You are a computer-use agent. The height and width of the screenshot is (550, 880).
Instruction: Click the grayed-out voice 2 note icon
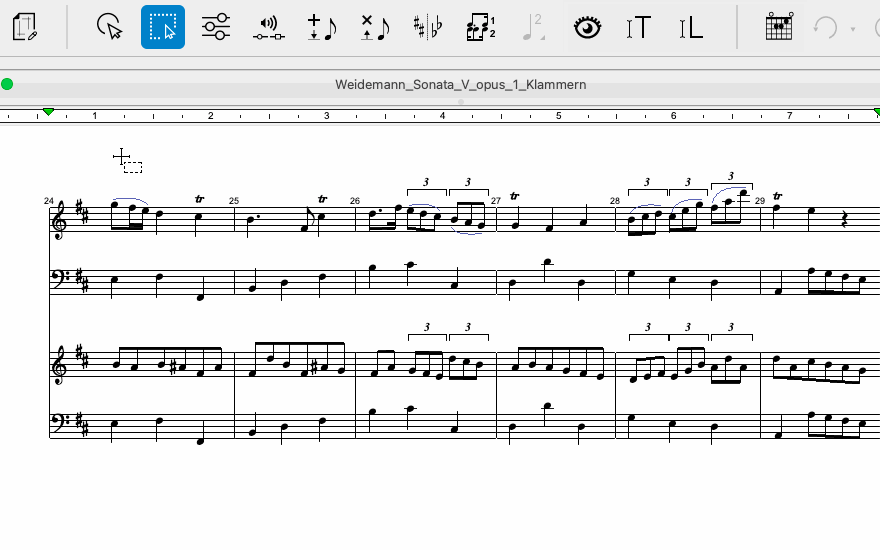532,27
